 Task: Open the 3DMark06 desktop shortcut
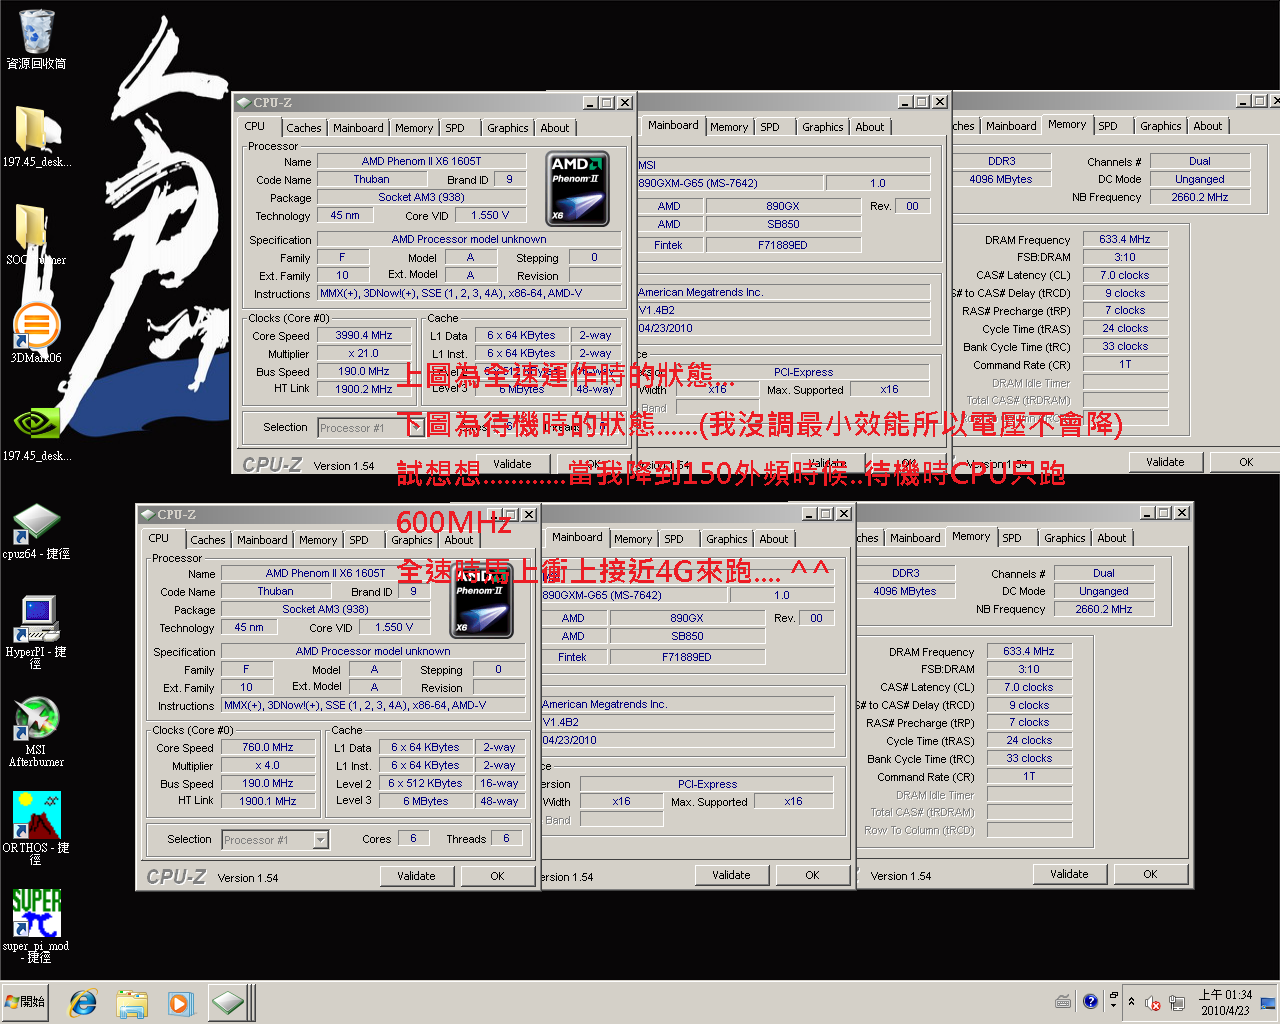(x=36, y=333)
